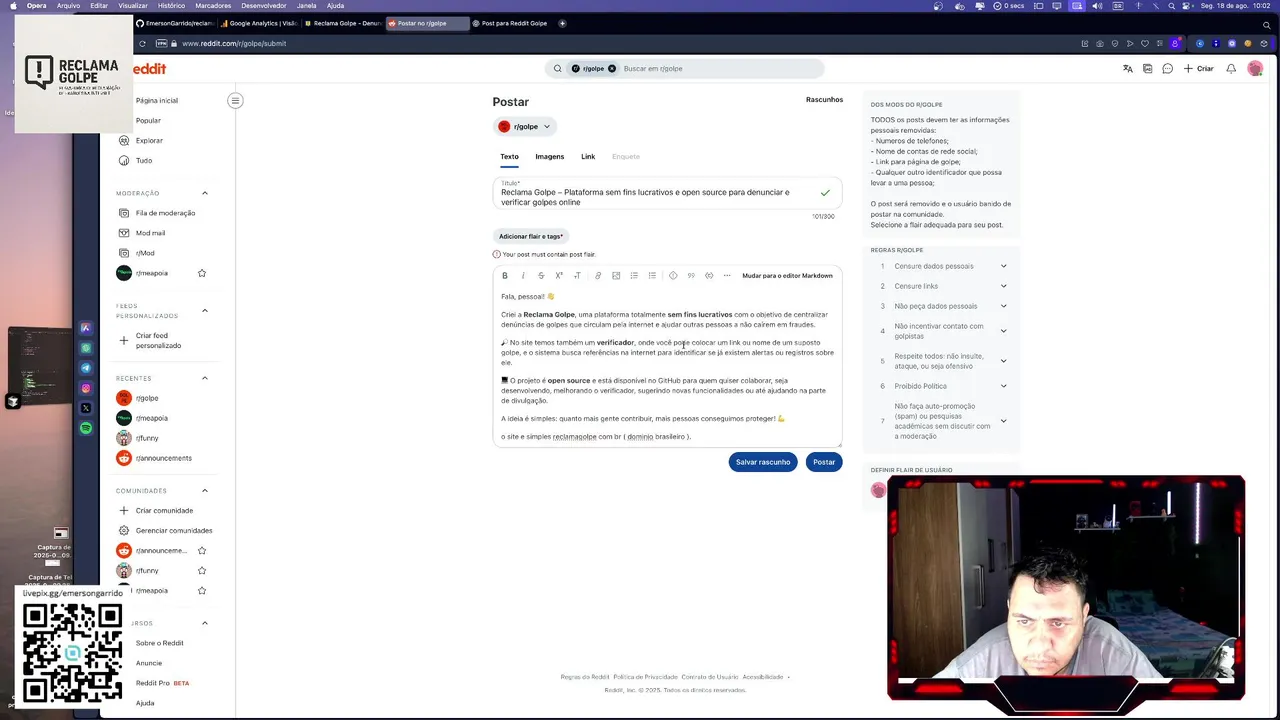The width and height of the screenshot is (1280, 720).
Task: Open Gerenciar comunidades in sidebar
Action: 174,531
